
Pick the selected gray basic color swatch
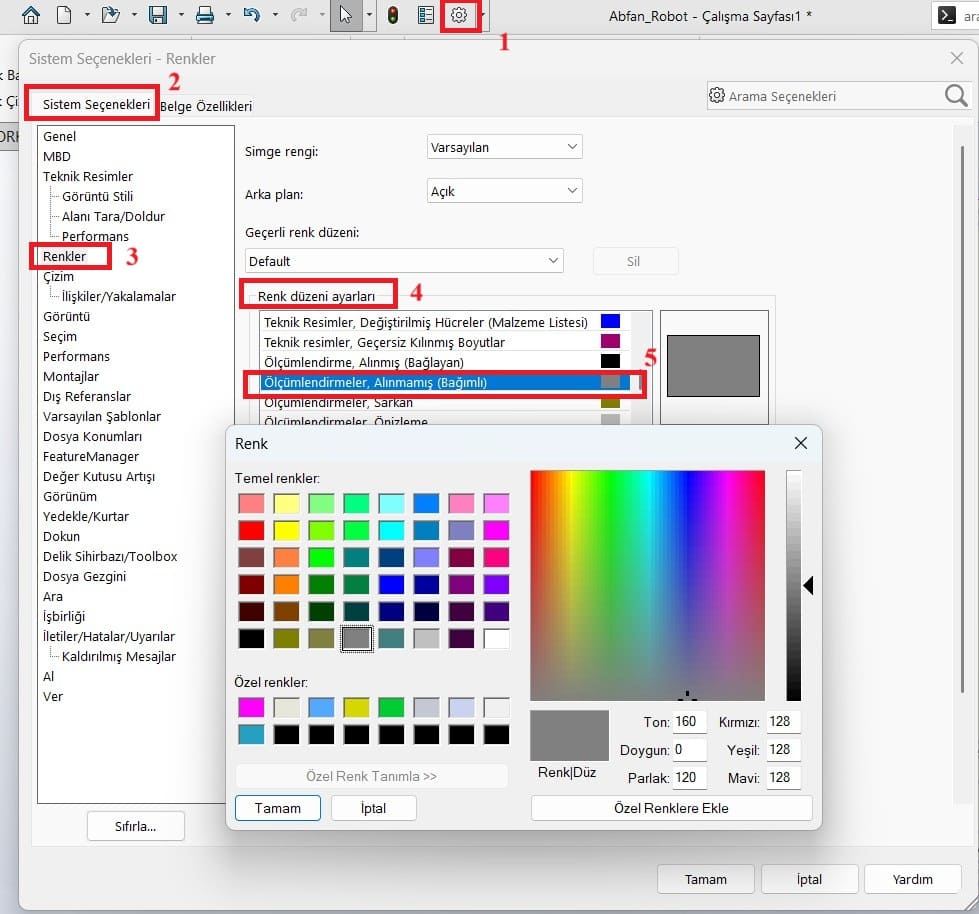pyautogui.click(x=357, y=639)
